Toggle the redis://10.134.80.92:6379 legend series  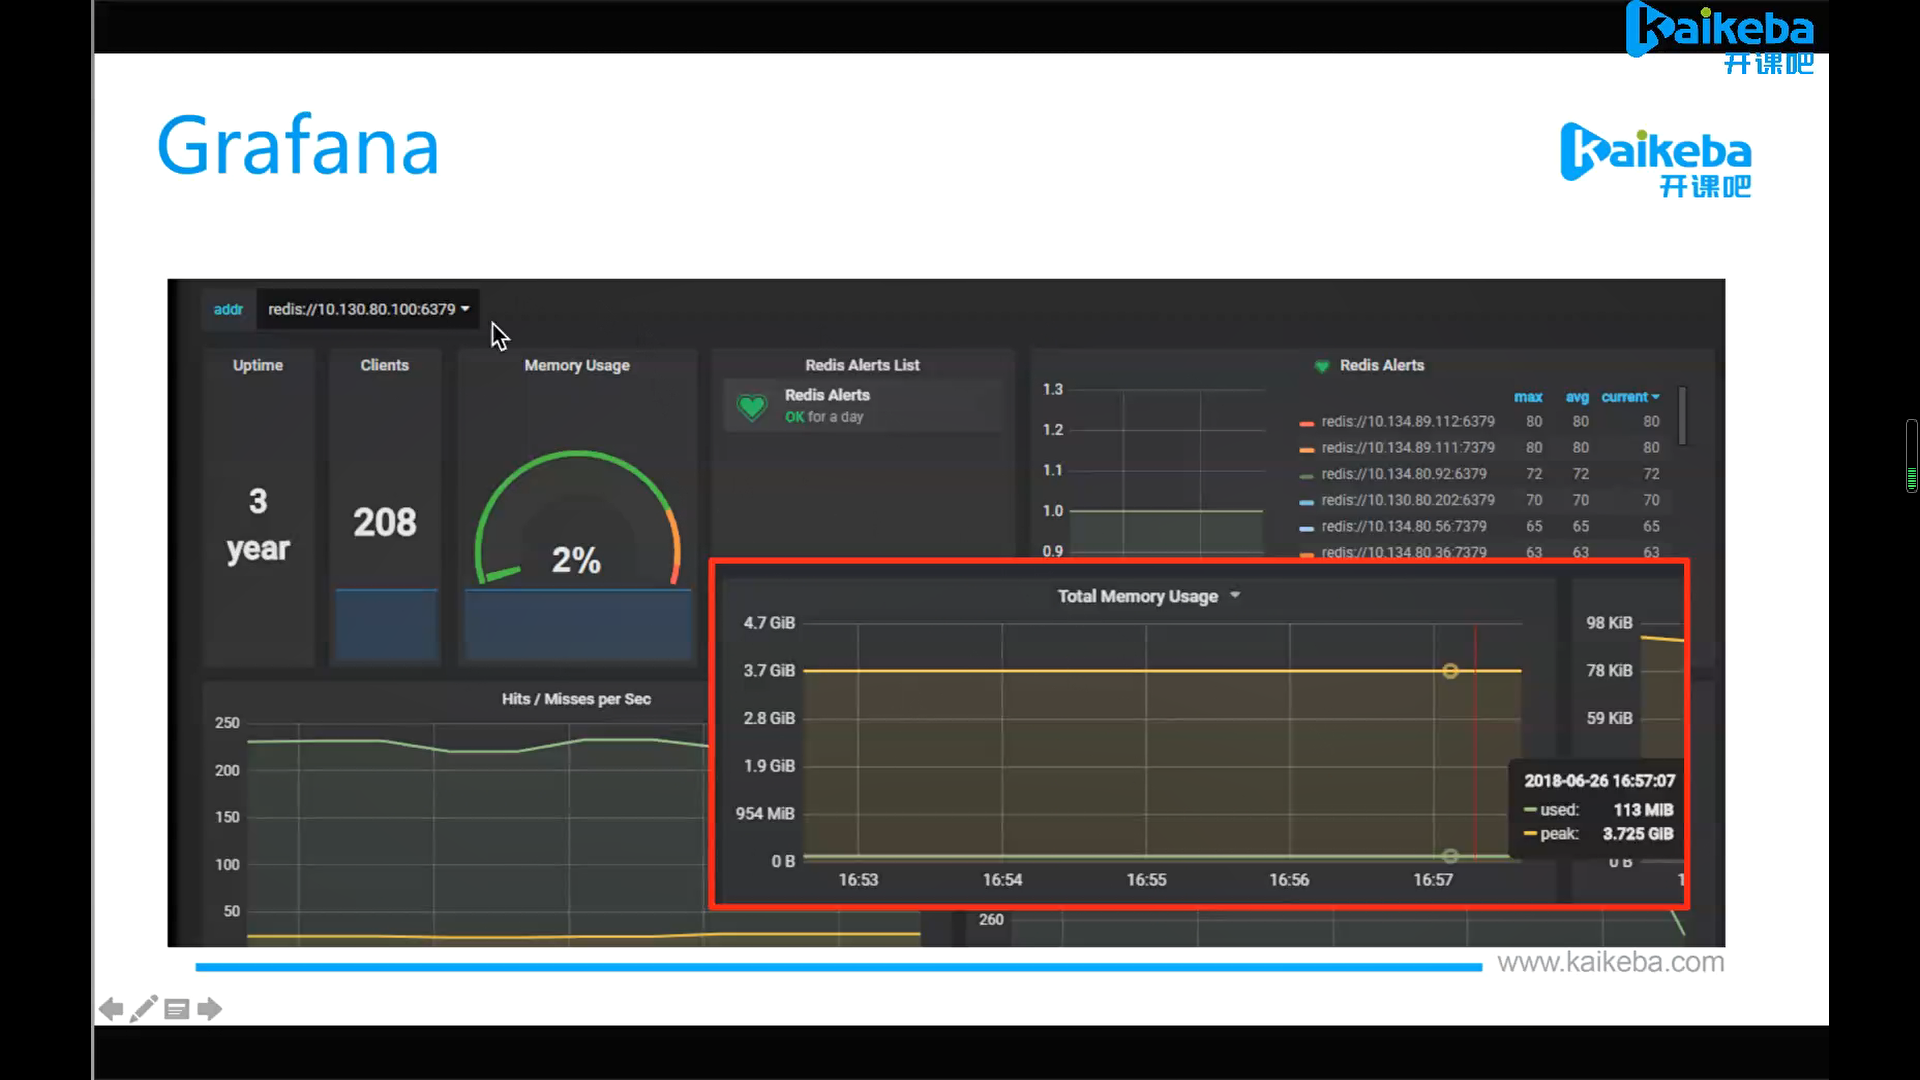pyautogui.click(x=1403, y=474)
